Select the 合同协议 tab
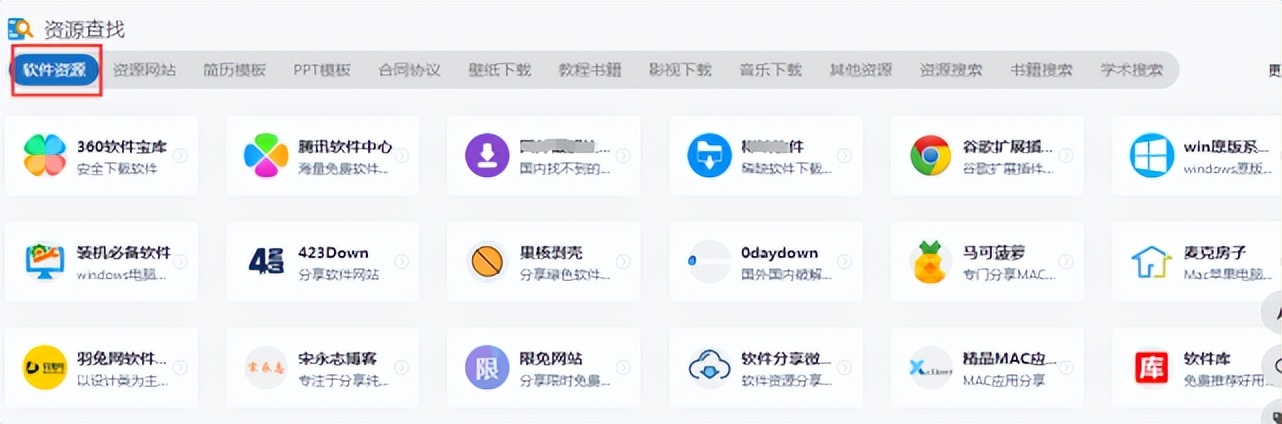 tap(409, 70)
